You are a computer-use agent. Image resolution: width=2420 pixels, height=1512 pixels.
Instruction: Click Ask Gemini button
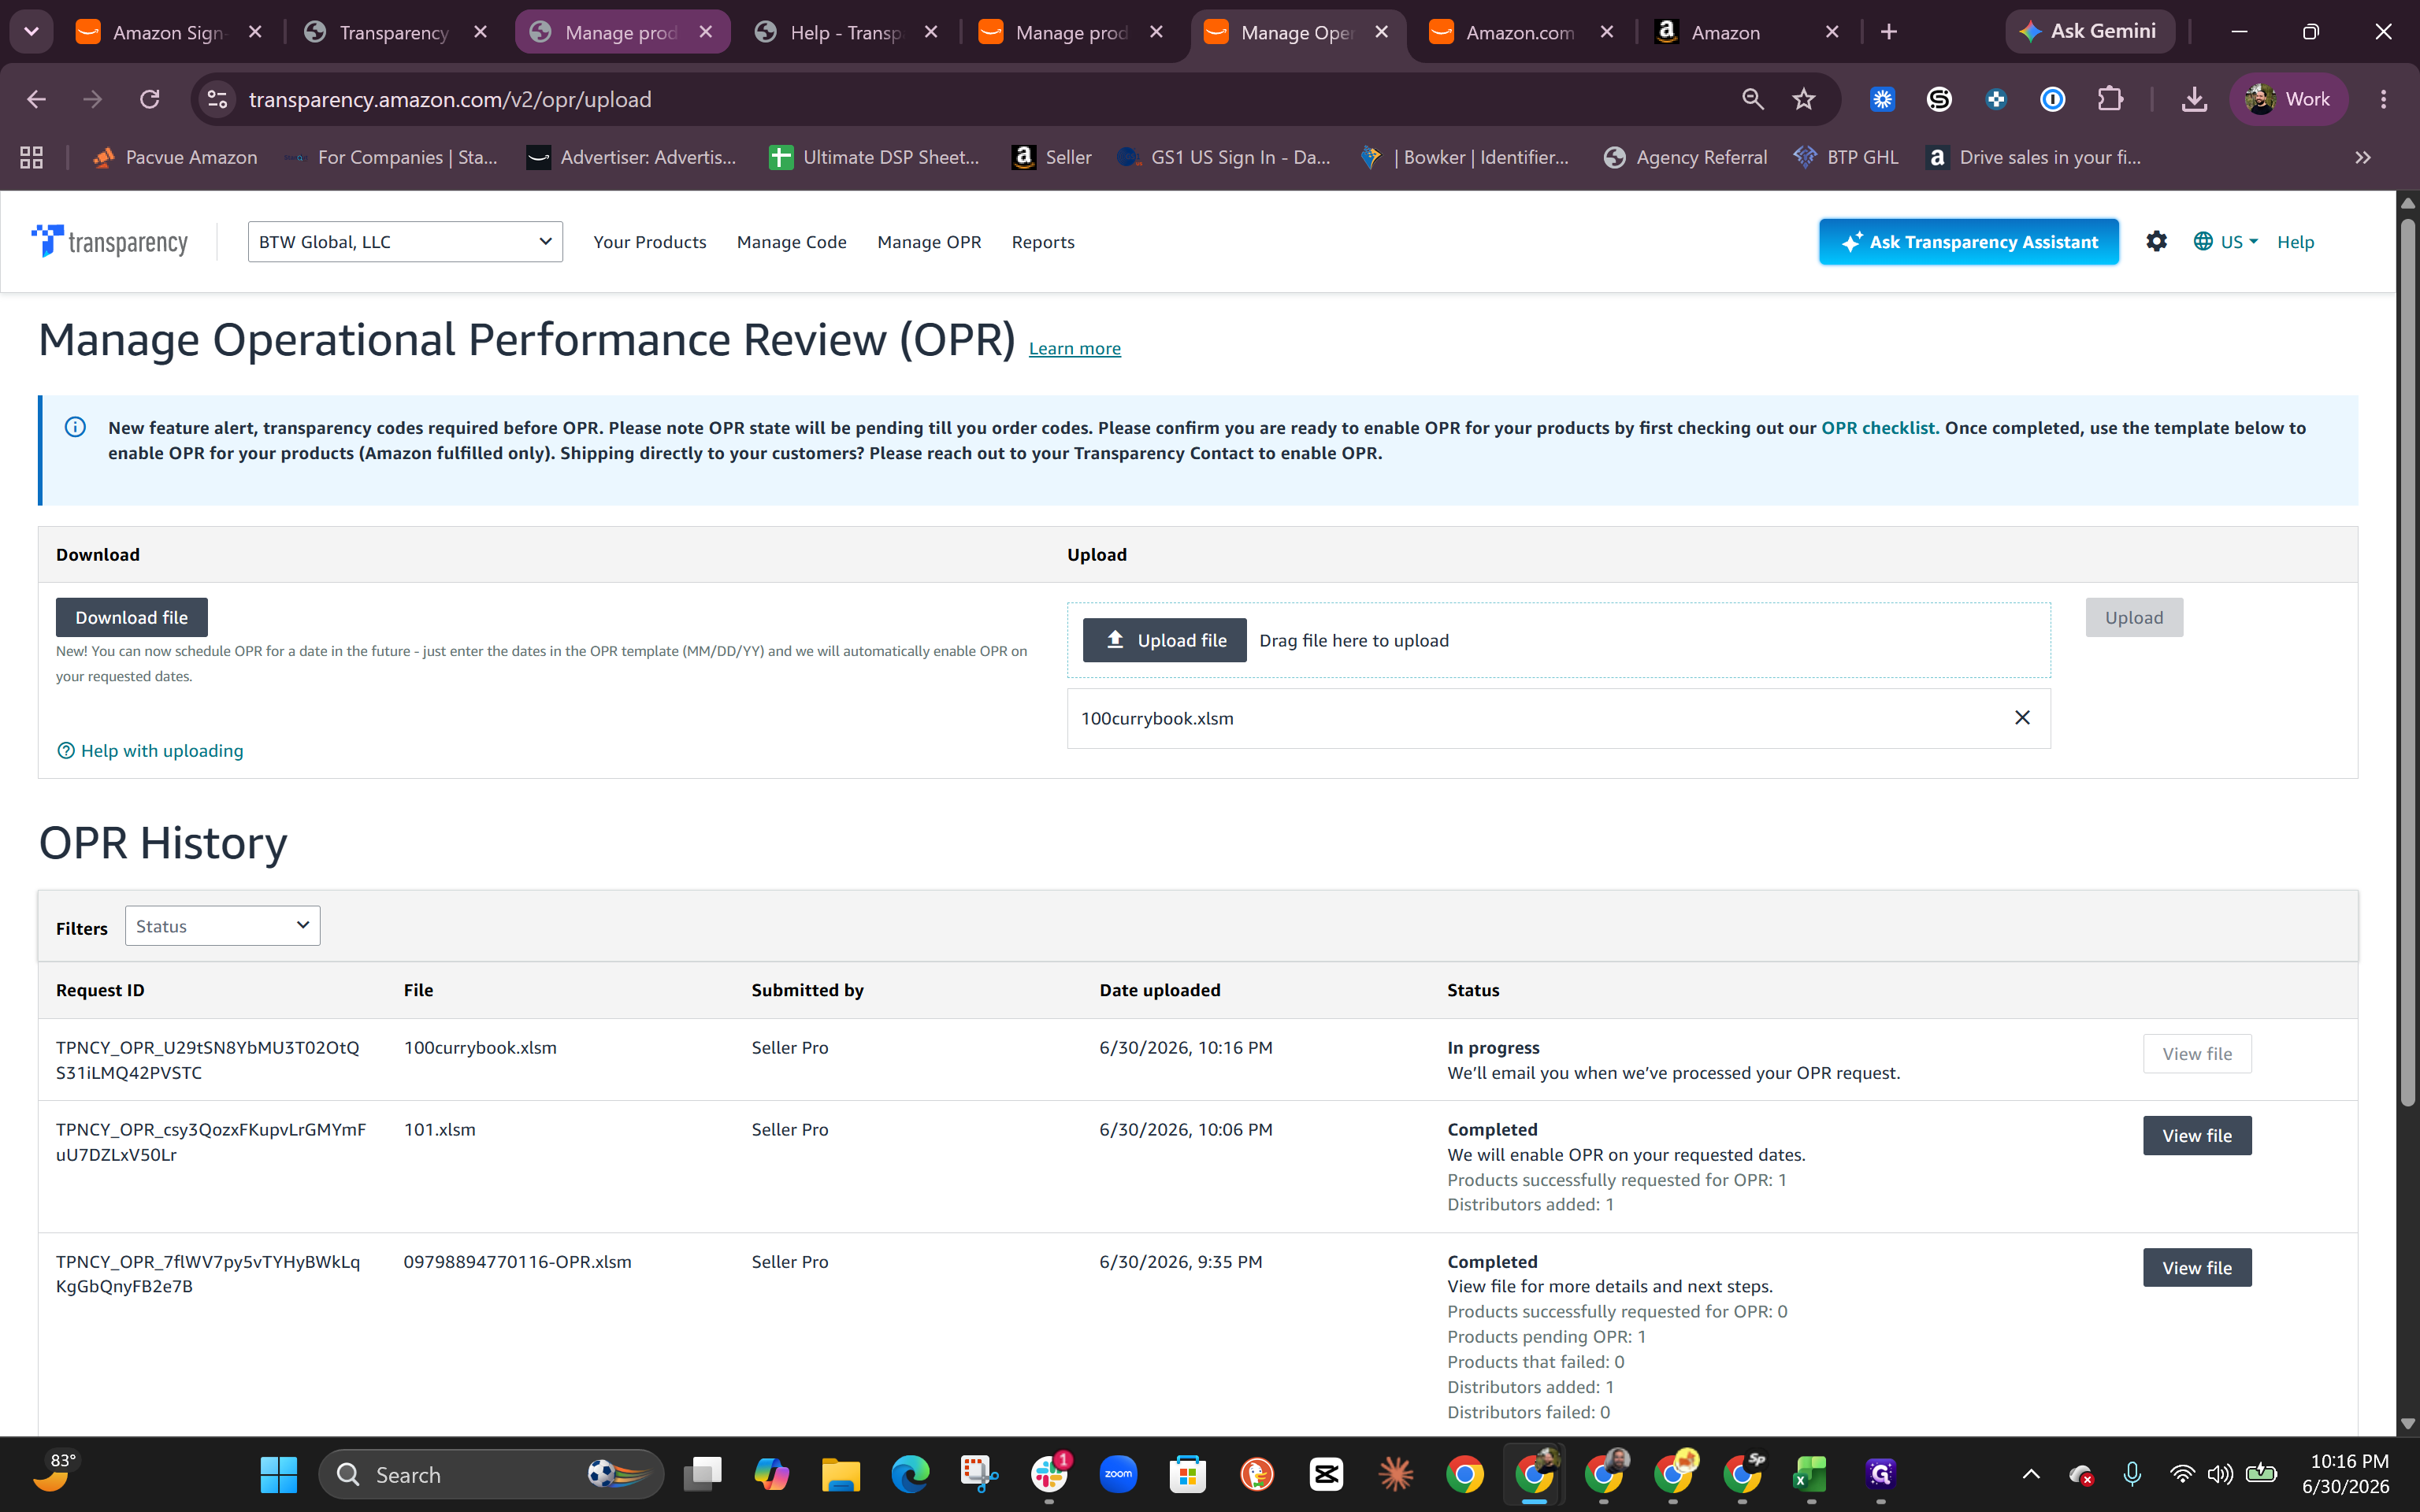click(x=2089, y=31)
